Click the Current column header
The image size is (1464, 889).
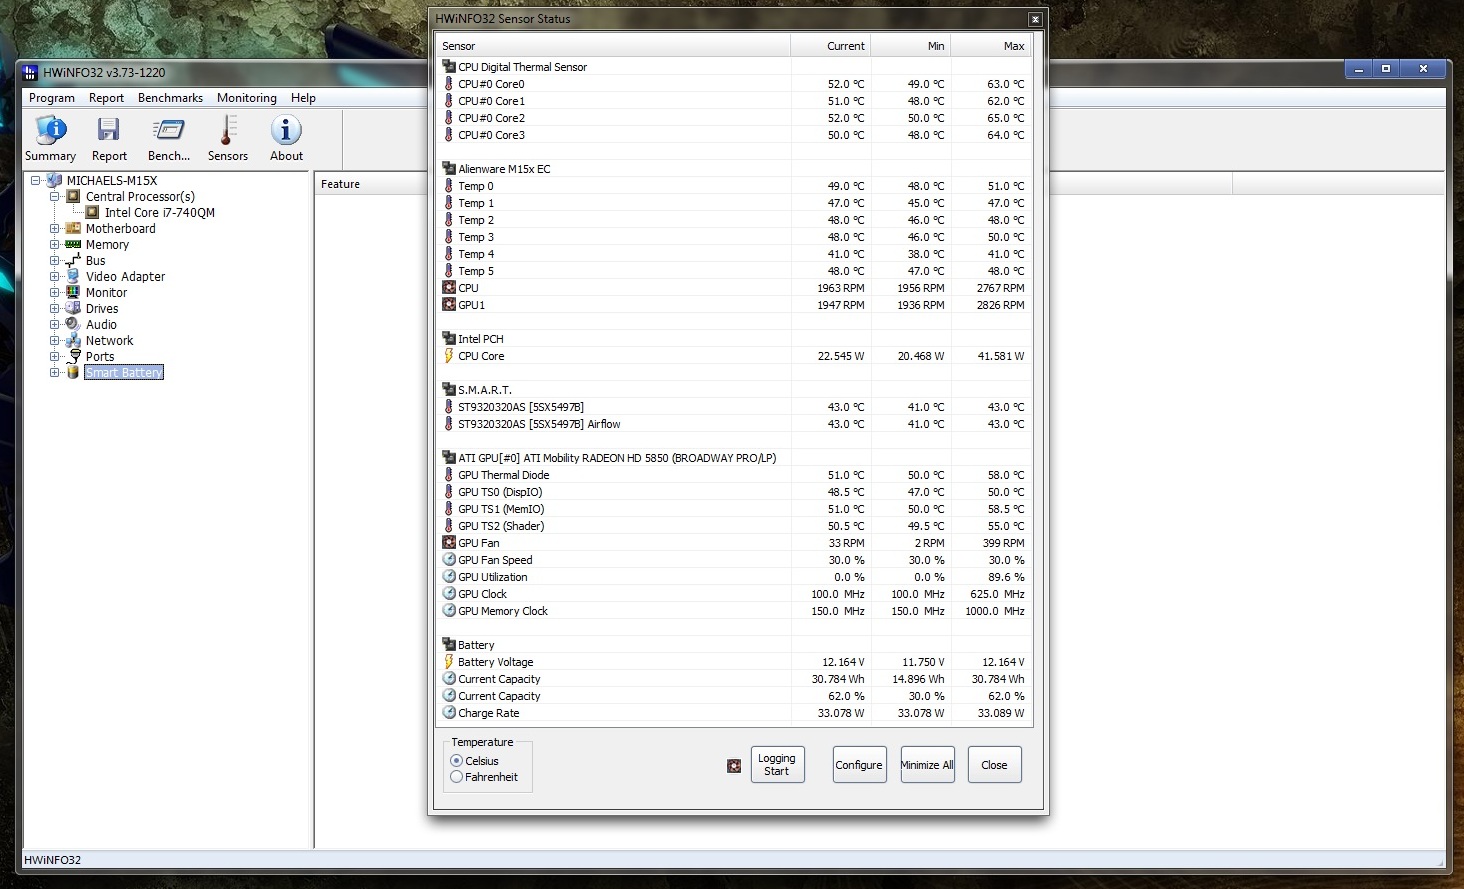[830, 46]
